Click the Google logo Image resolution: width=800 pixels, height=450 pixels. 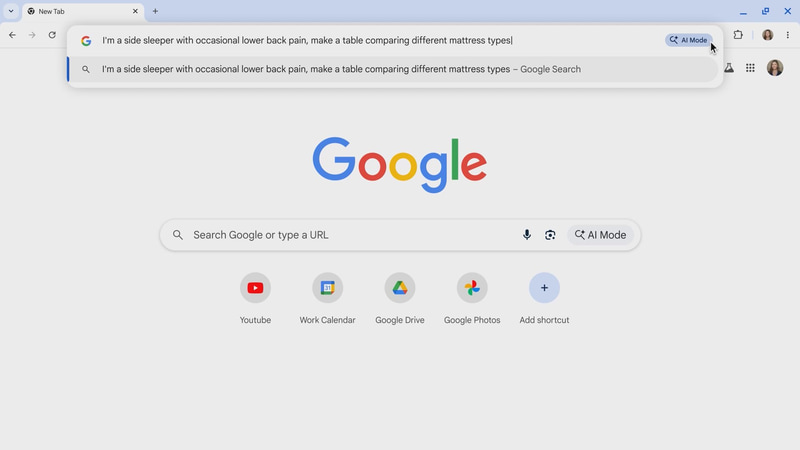(x=399, y=164)
